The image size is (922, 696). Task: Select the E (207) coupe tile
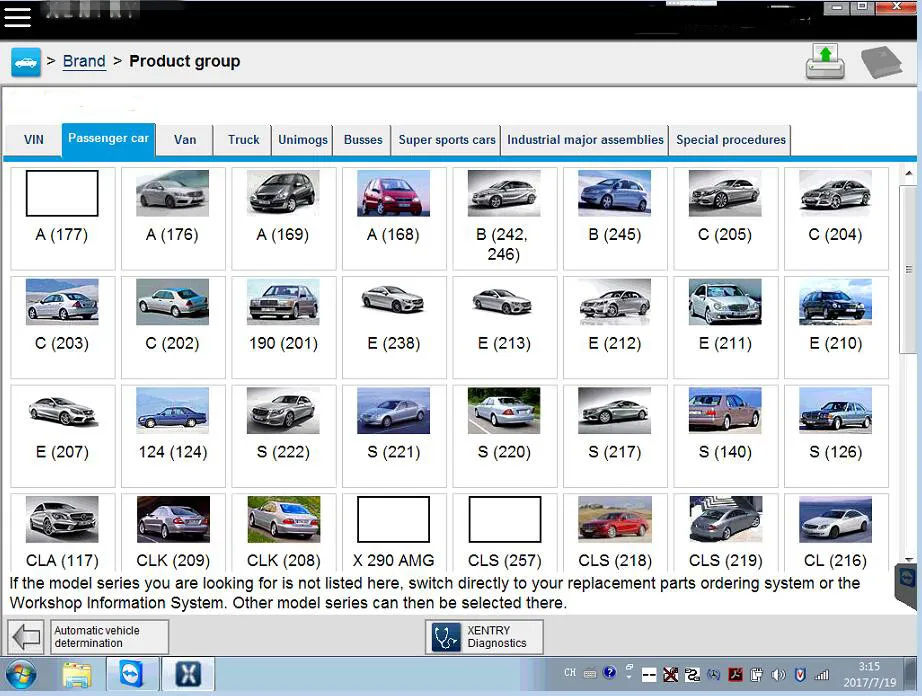coord(62,436)
